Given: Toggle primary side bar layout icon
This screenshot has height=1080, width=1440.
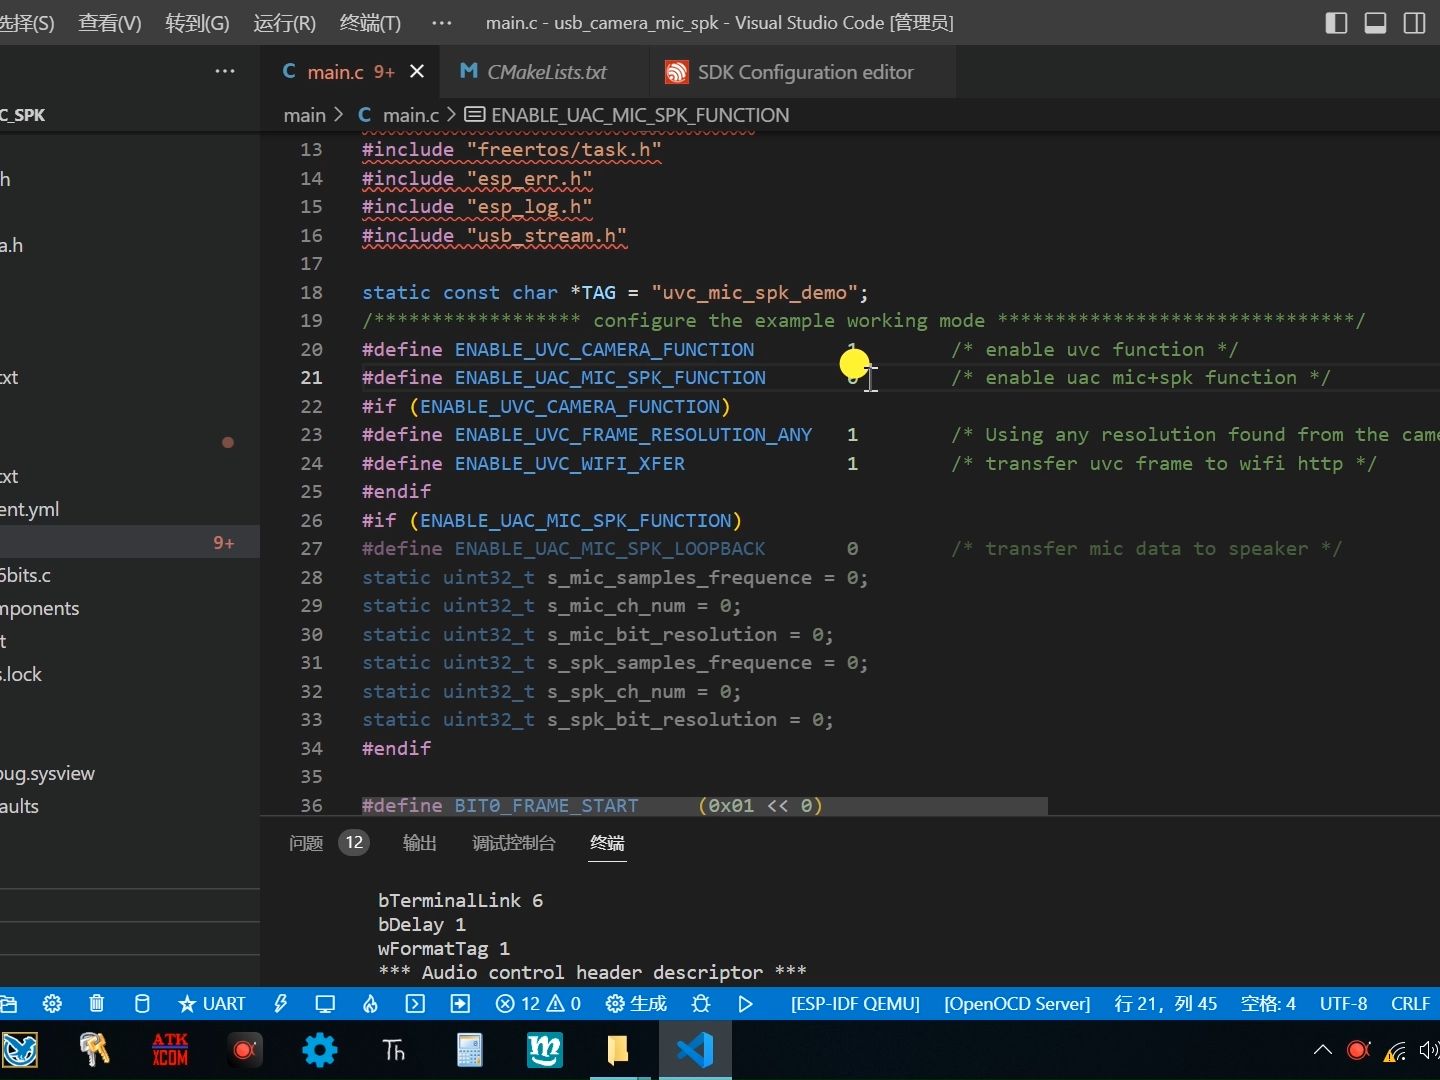Looking at the screenshot, I should point(1336,22).
